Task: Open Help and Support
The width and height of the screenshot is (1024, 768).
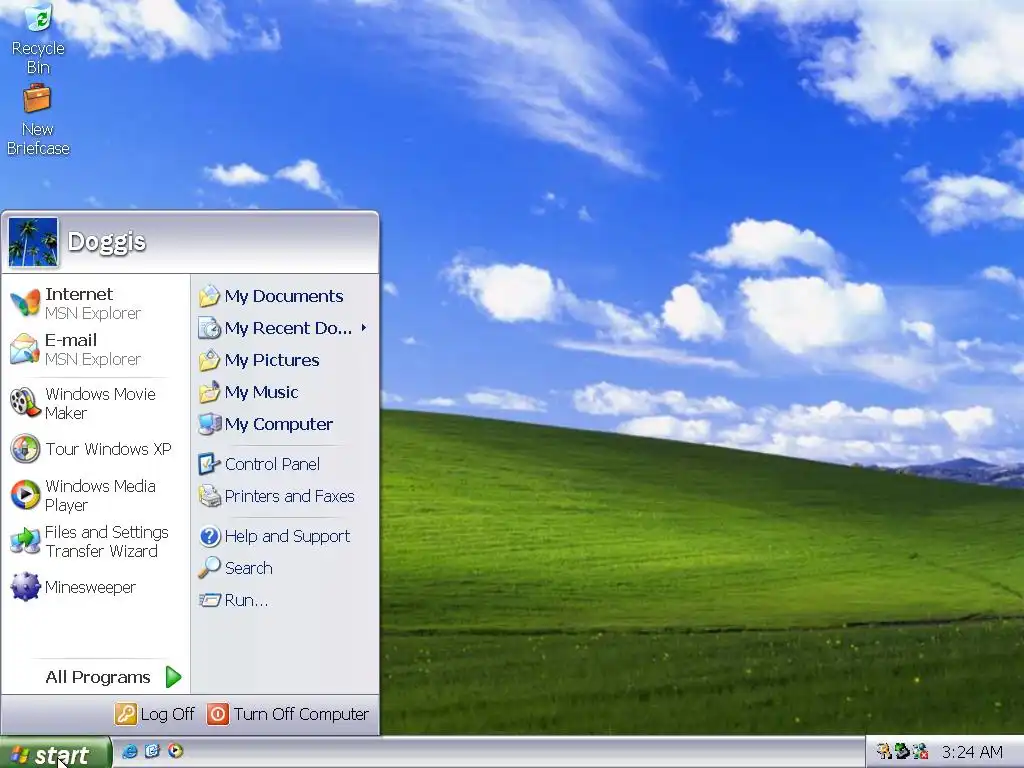Action: point(284,536)
